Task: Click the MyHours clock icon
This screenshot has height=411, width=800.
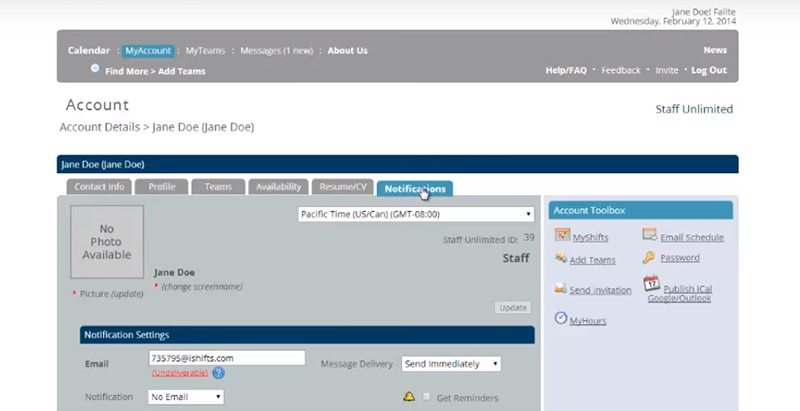Action: tap(561, 319)
